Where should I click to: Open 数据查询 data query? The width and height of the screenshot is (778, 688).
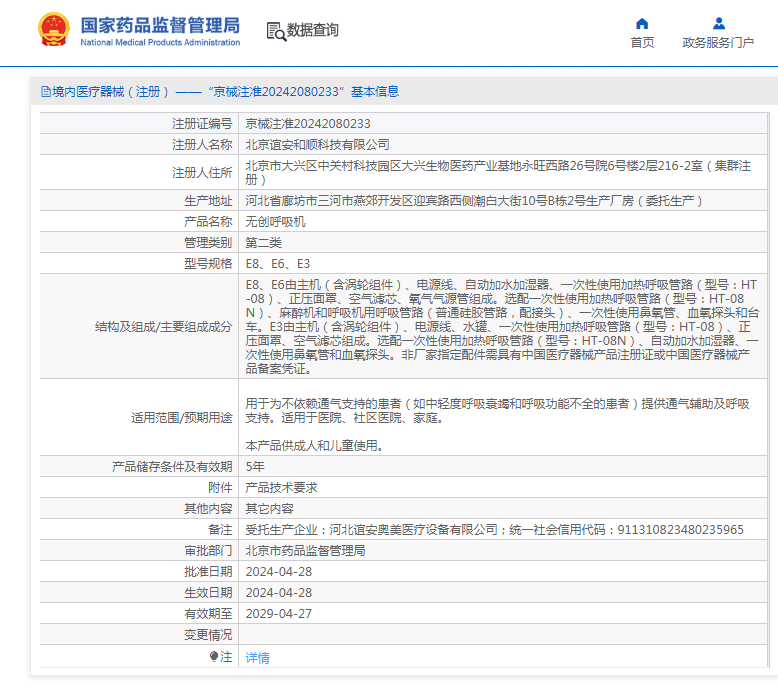[313, 31]
